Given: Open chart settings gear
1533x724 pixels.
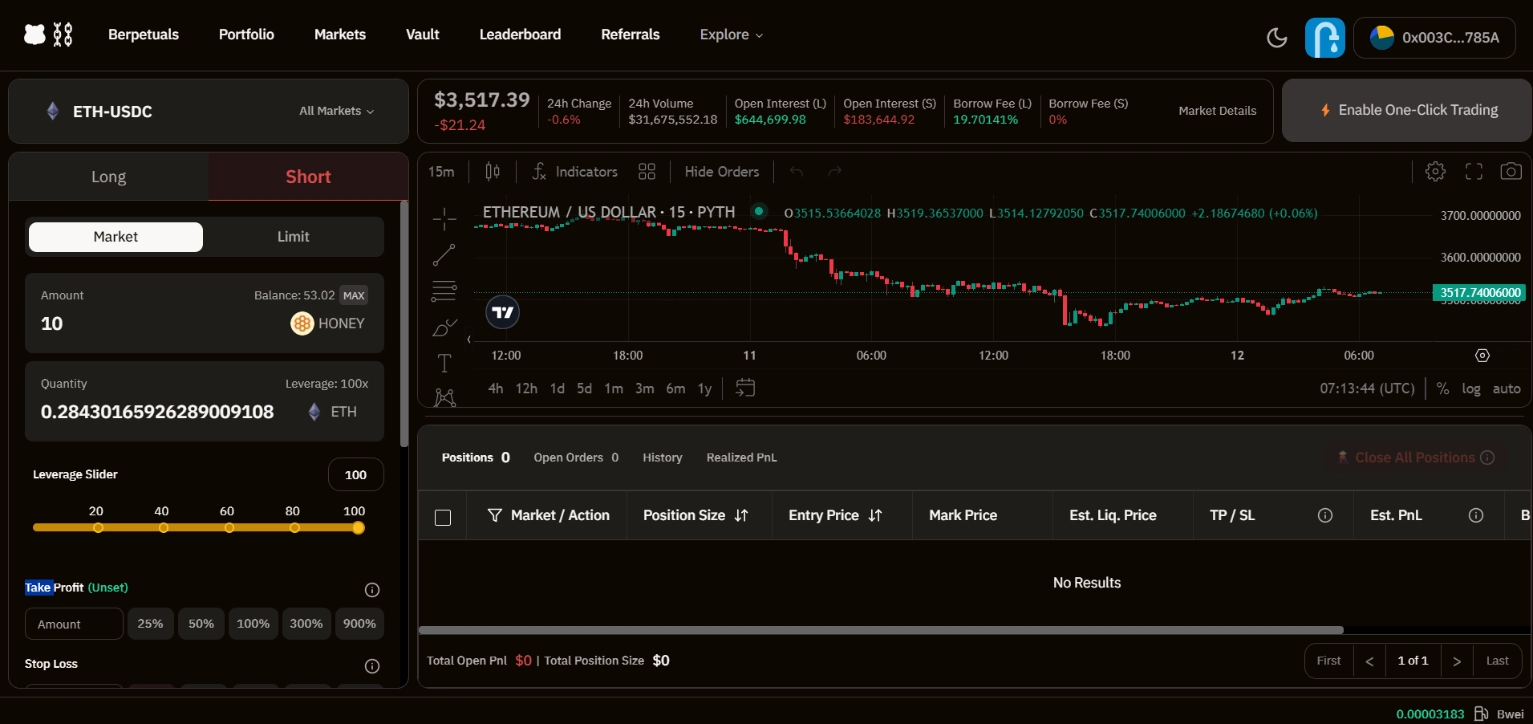Looking at the screenshot, I should click(x=1435, y=171).
